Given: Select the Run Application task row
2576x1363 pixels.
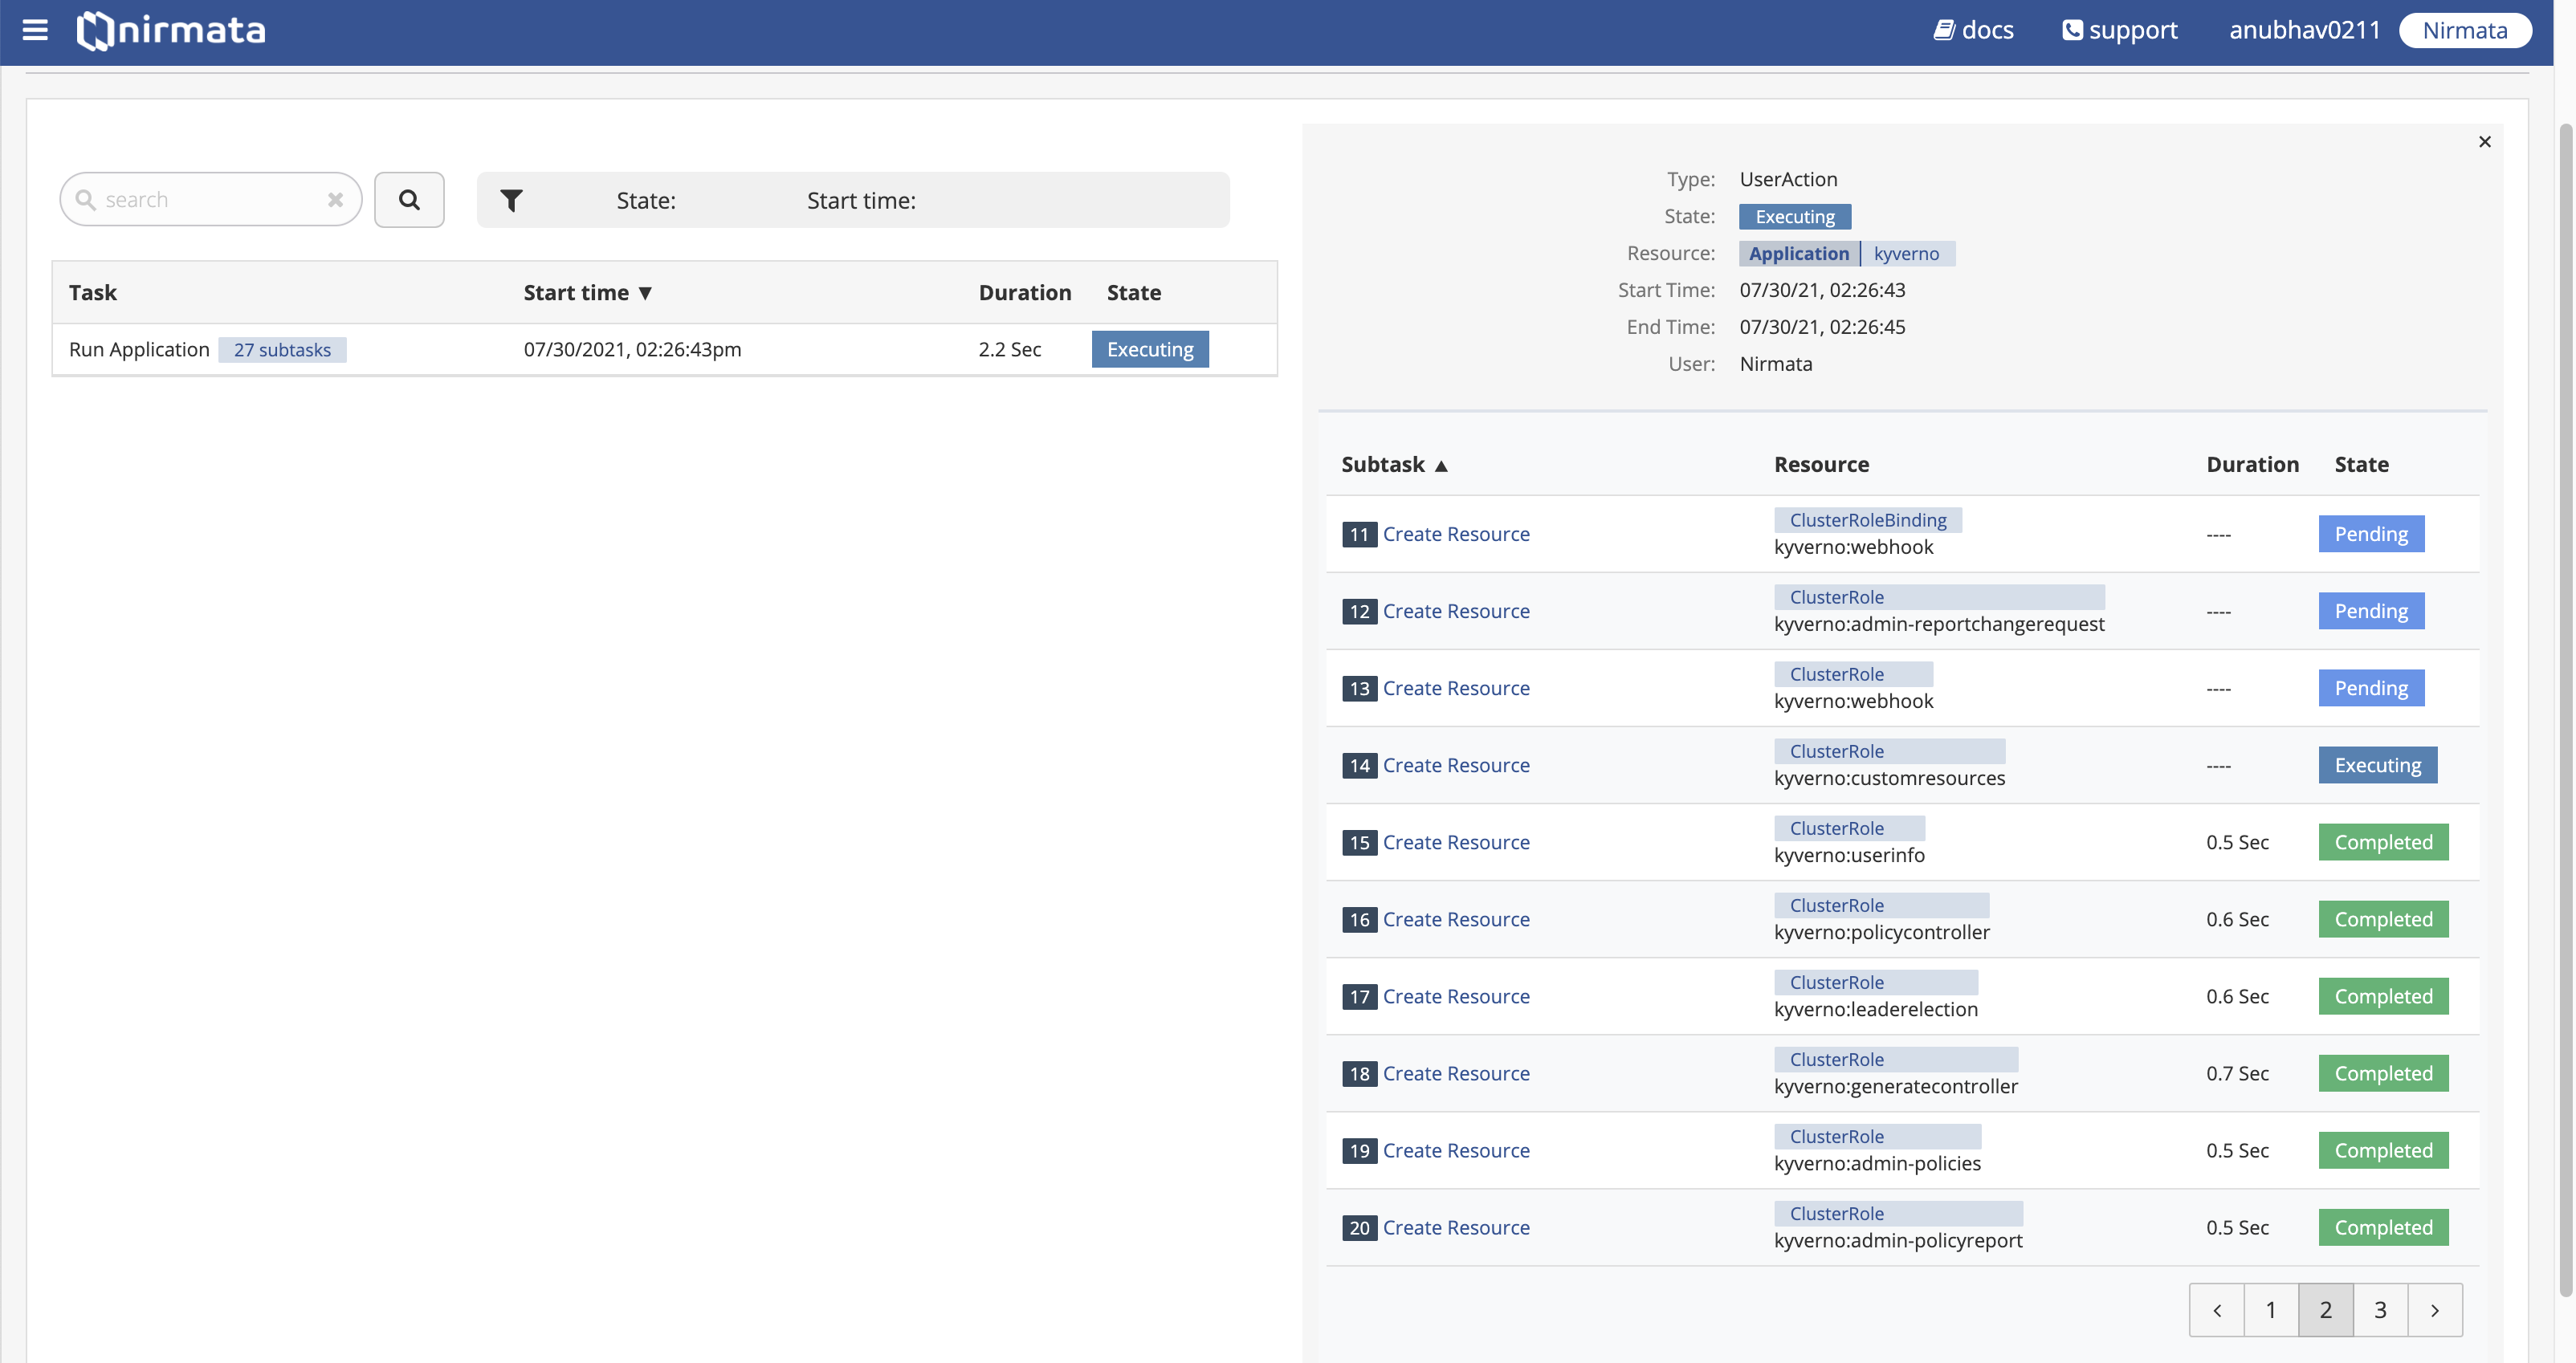Looking at the screenshot, I should [664, 350].
